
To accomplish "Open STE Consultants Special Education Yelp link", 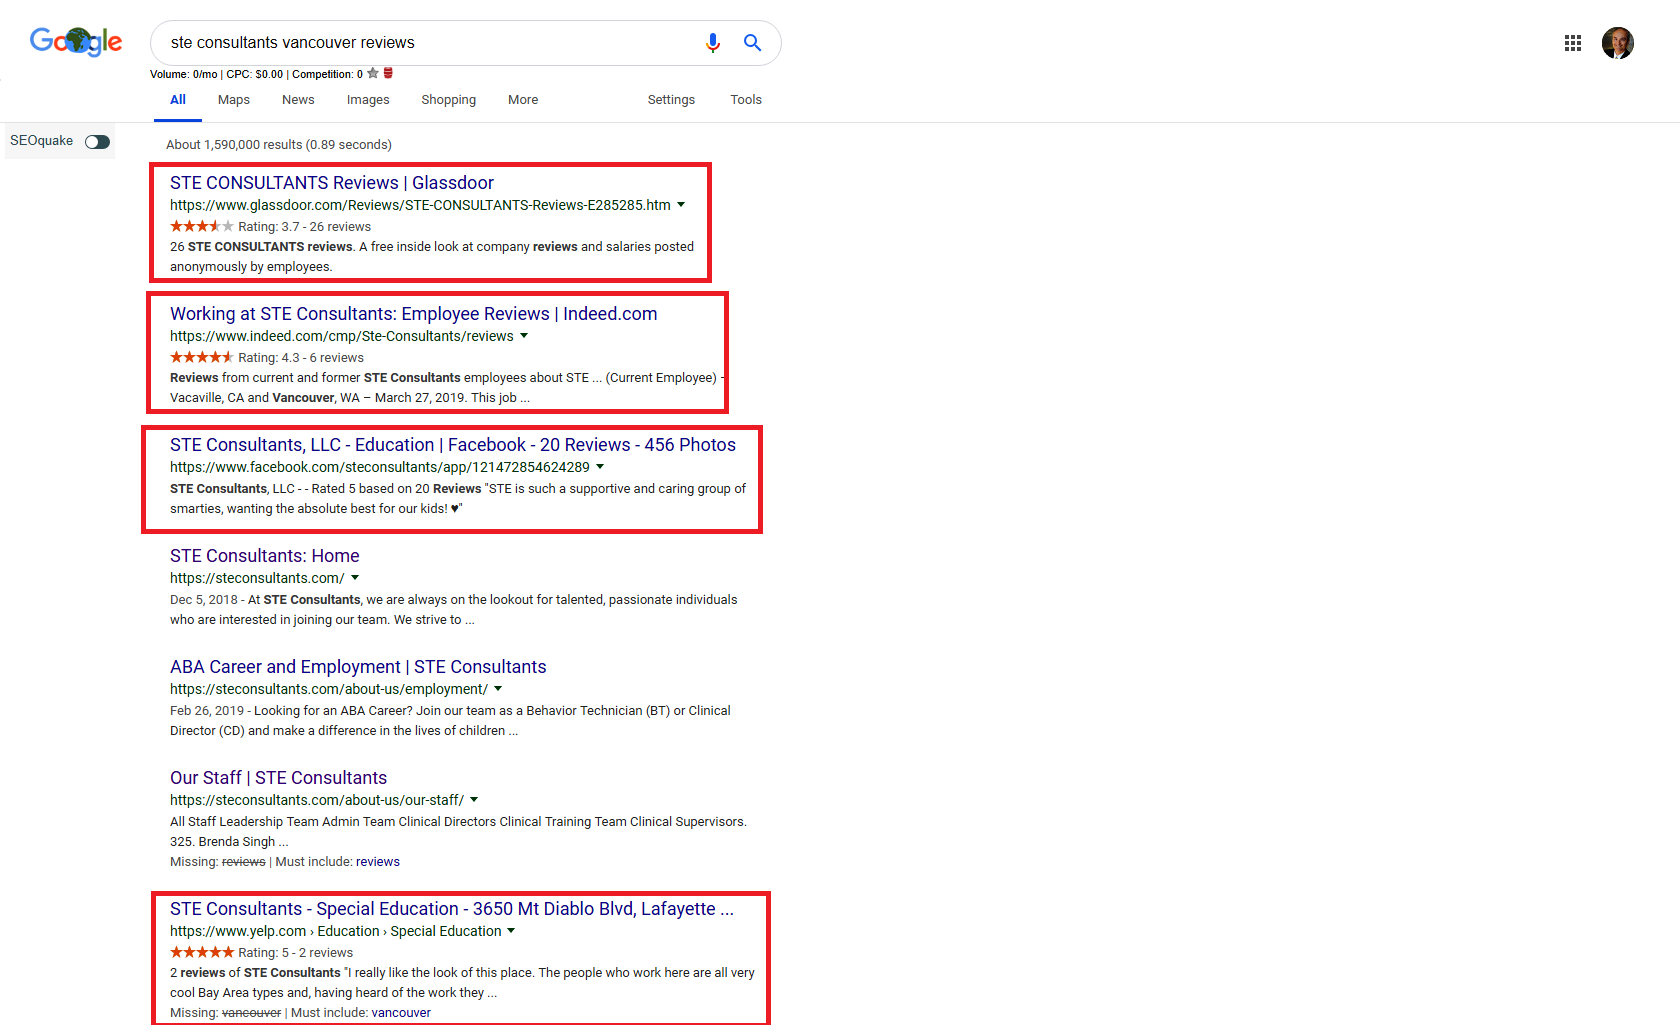I will pos(452,909).
